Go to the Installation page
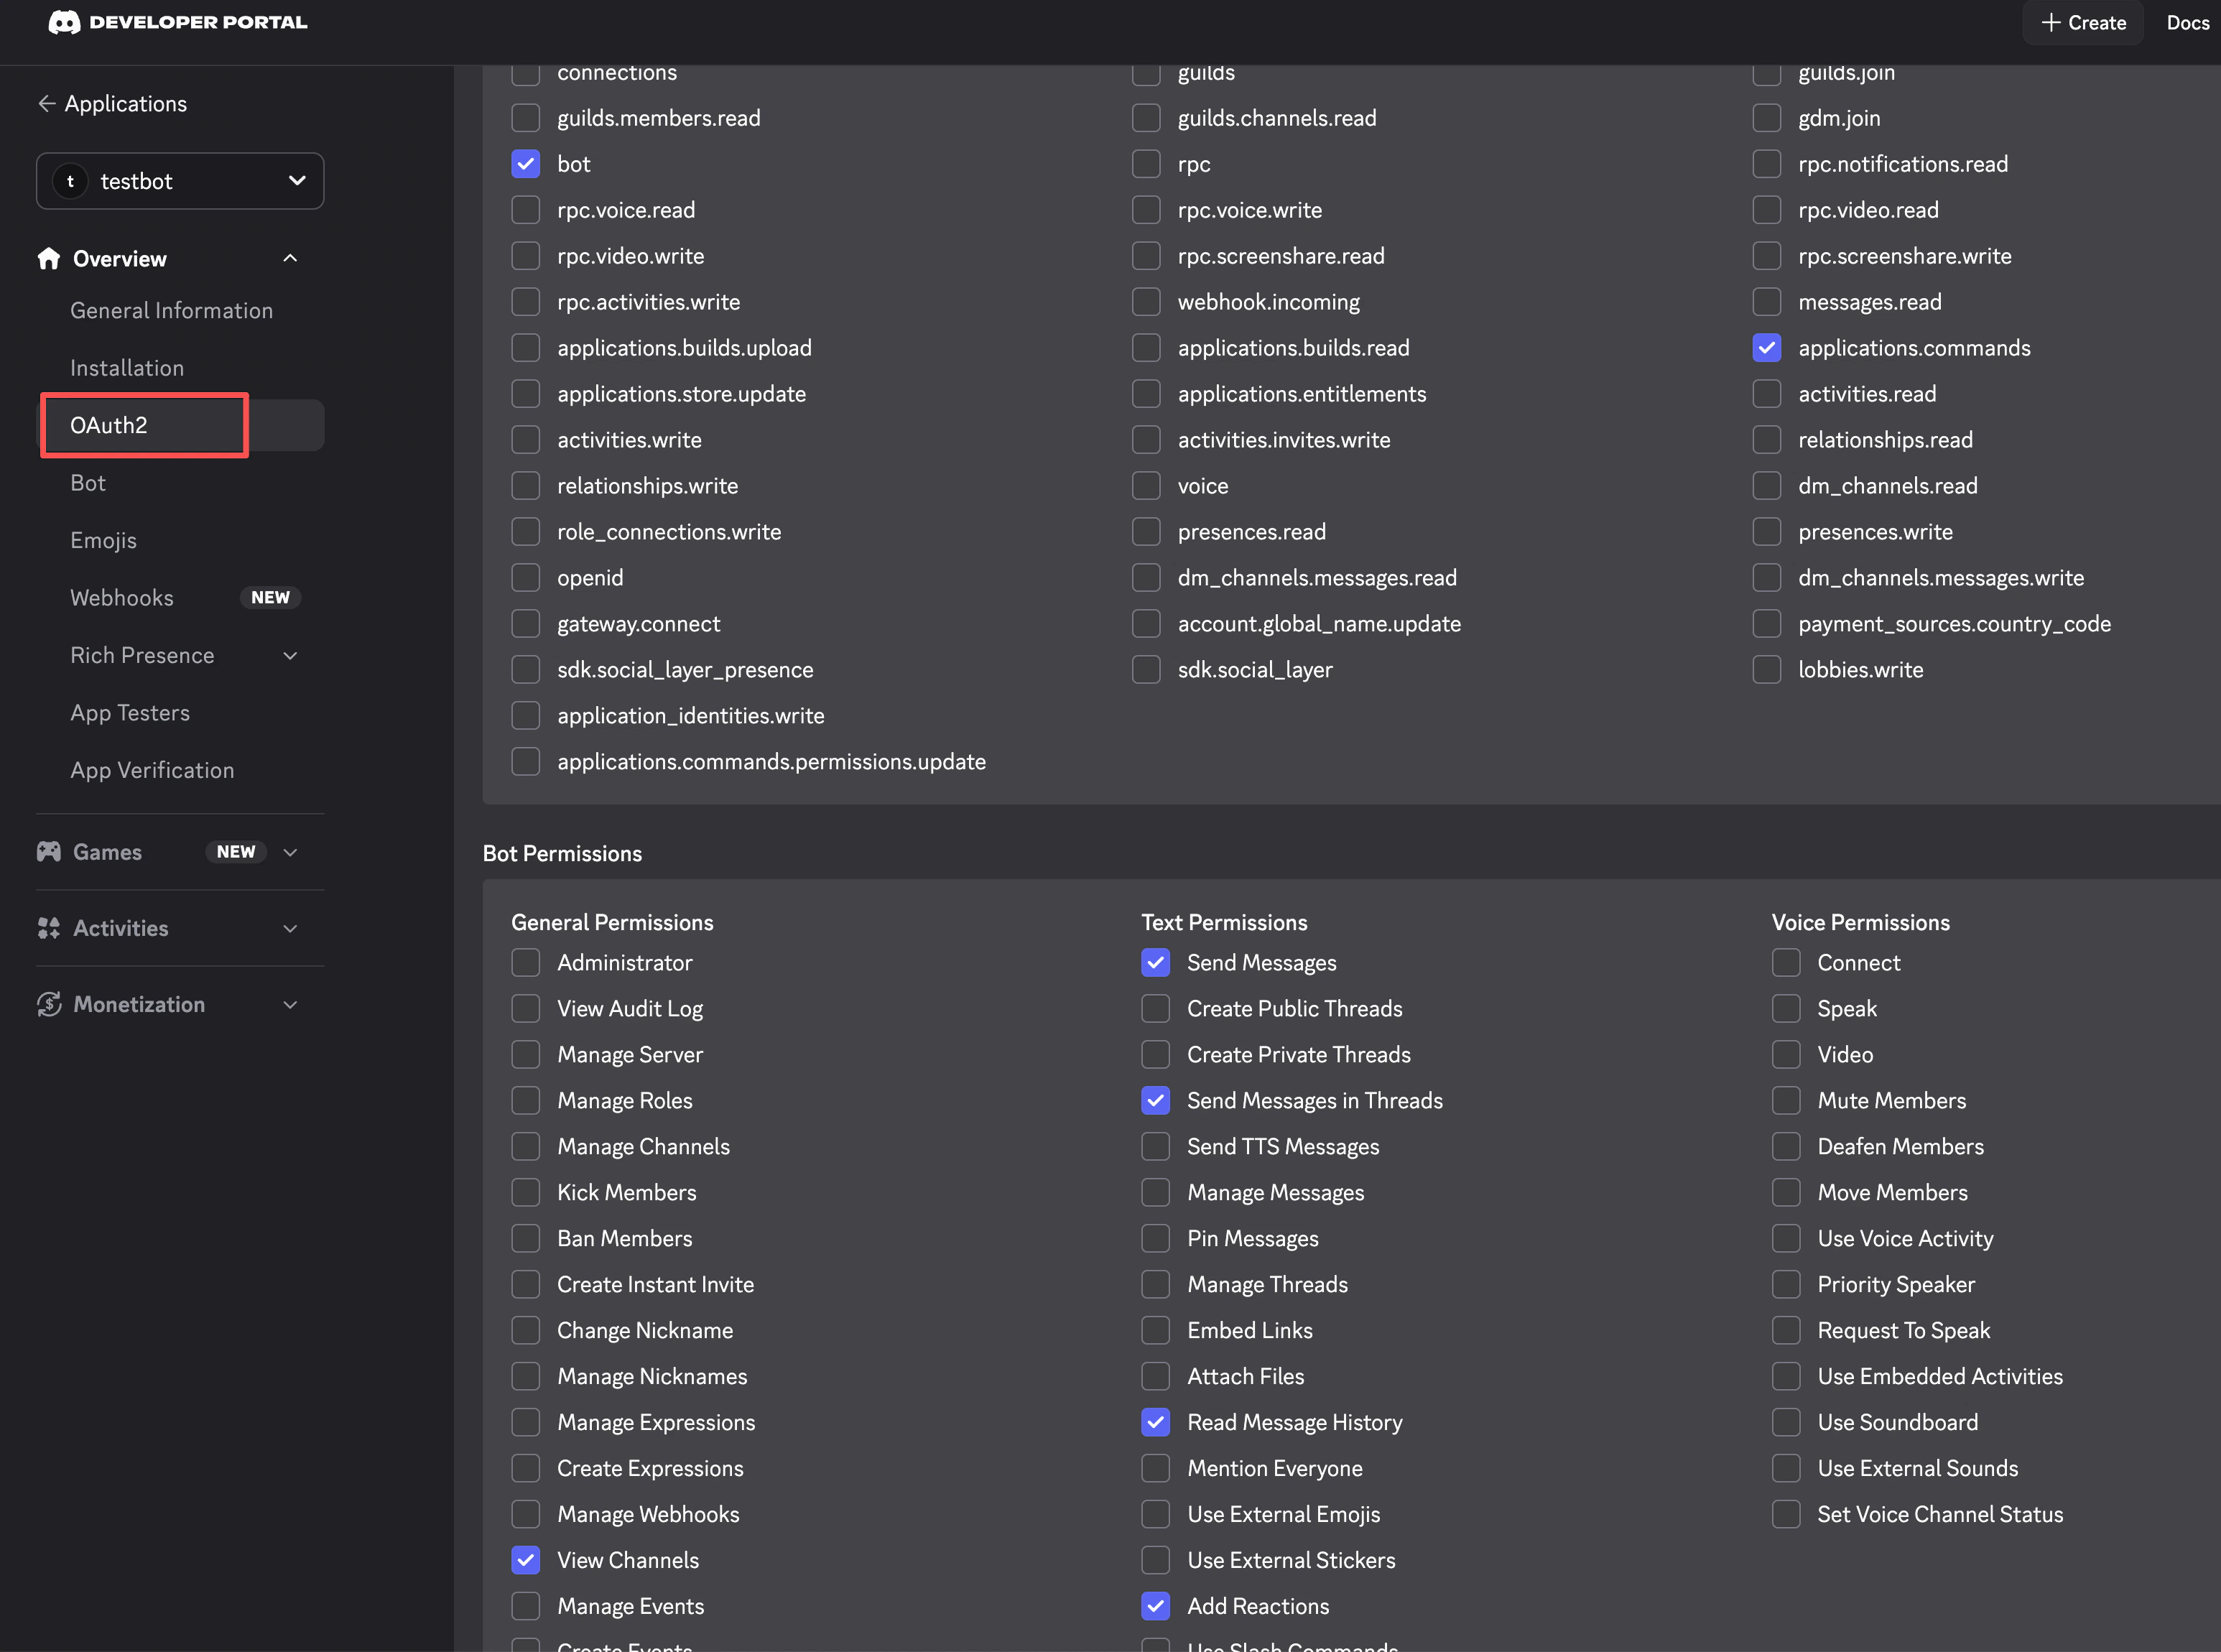 127,368
